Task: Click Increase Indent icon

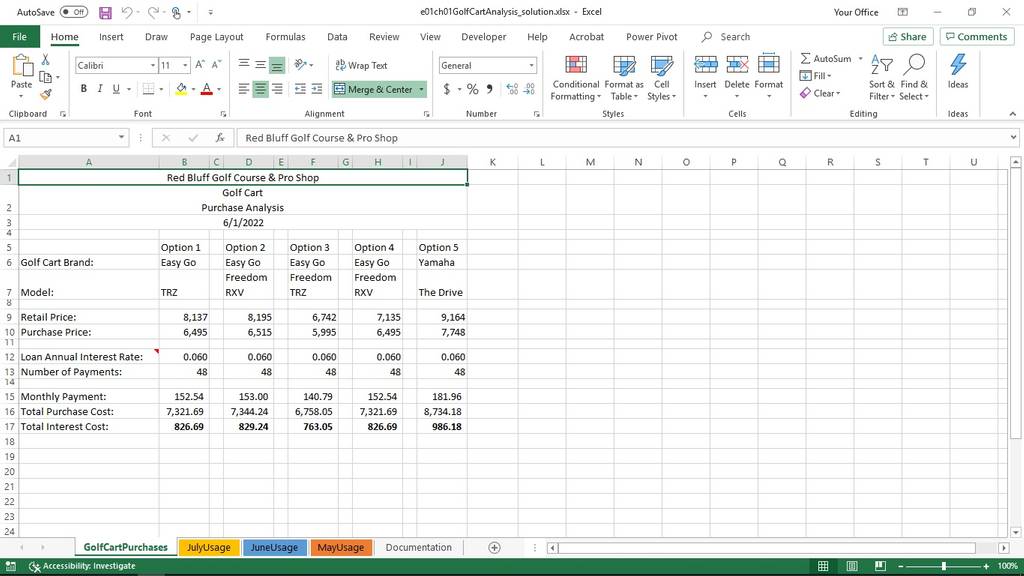Action: [317, 89]
